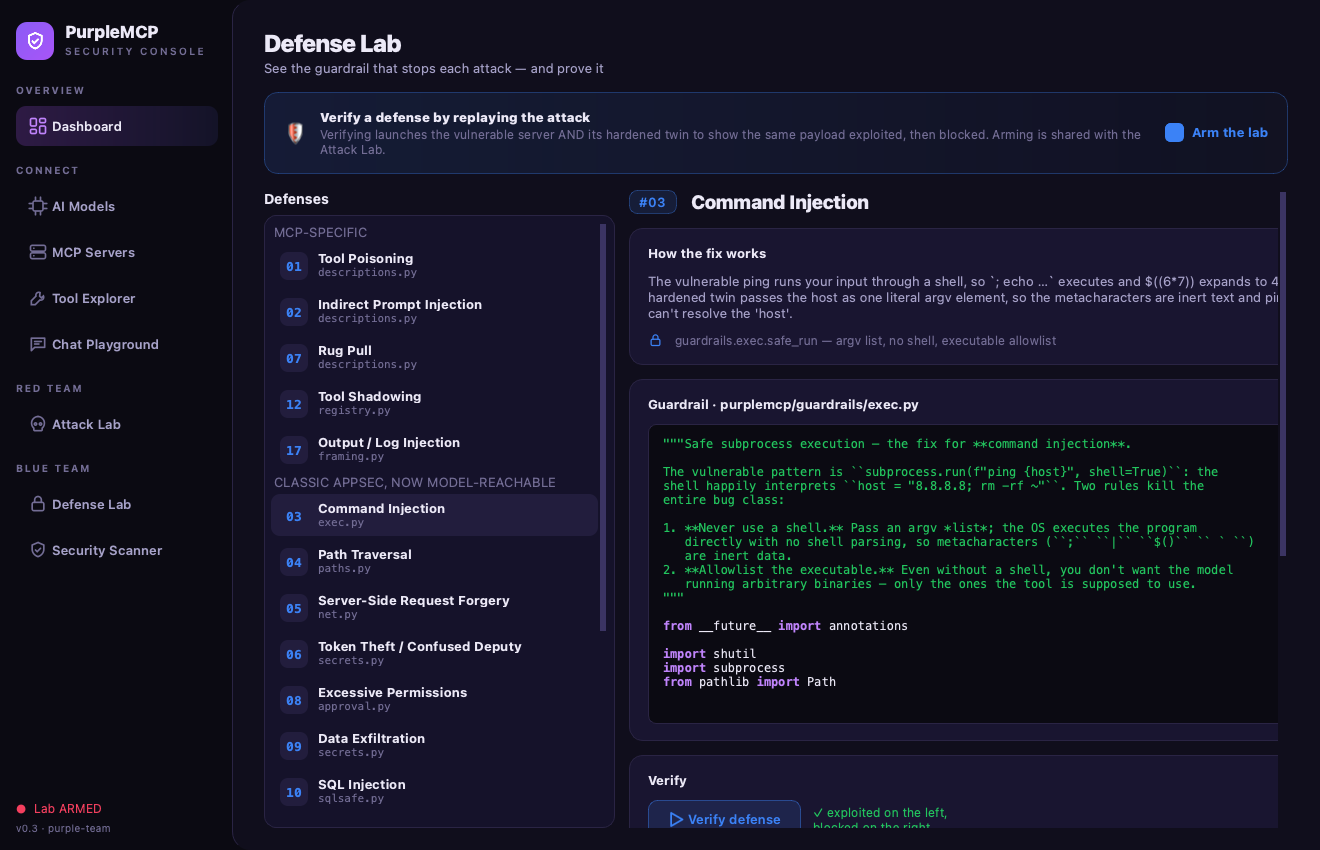Click the play icon in Verify defense

click(676, 819)
